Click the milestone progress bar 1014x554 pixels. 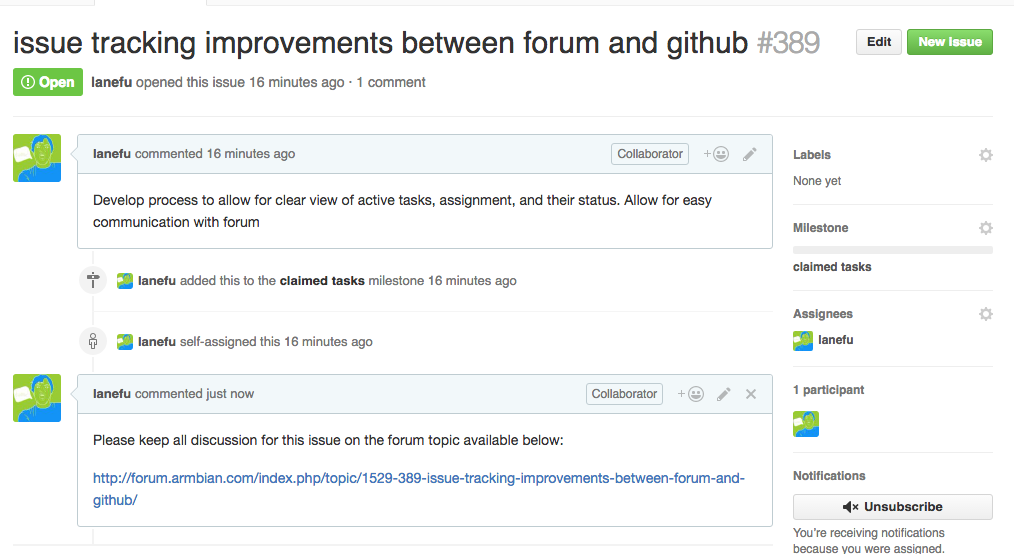click(x=892, y=250)
